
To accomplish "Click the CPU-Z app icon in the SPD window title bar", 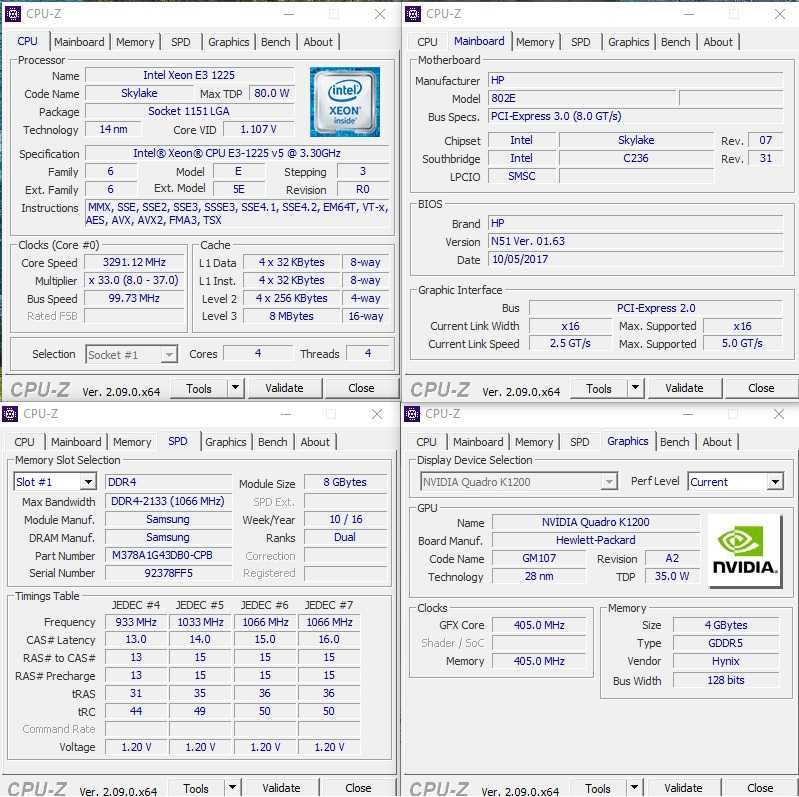I will click(10, 414).
